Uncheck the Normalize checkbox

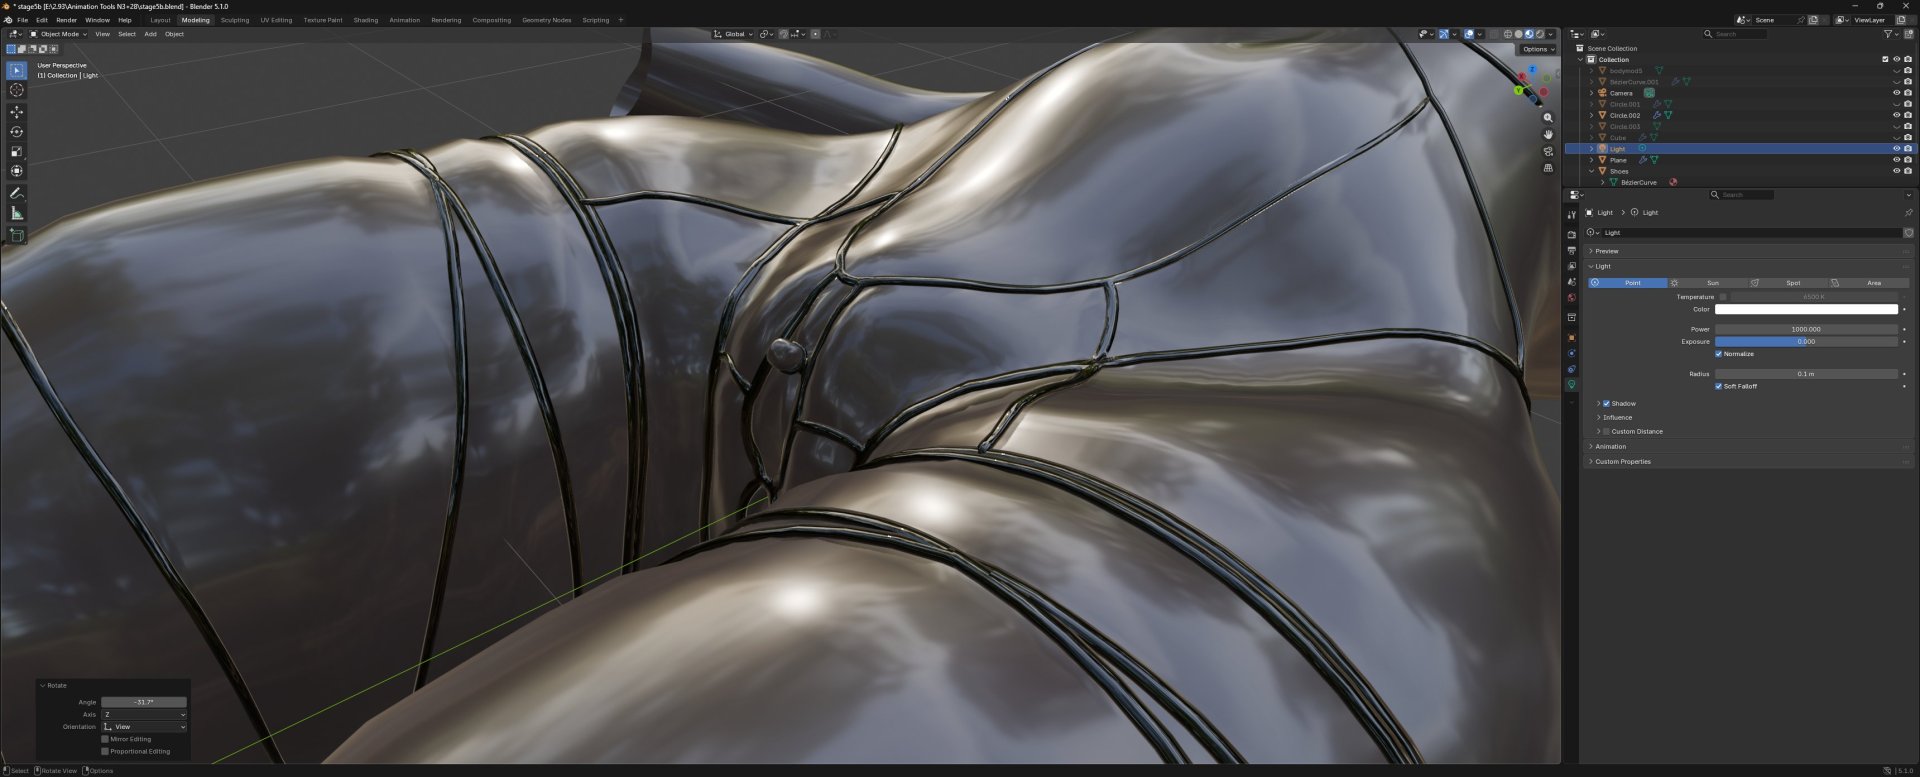[1718, 354]
